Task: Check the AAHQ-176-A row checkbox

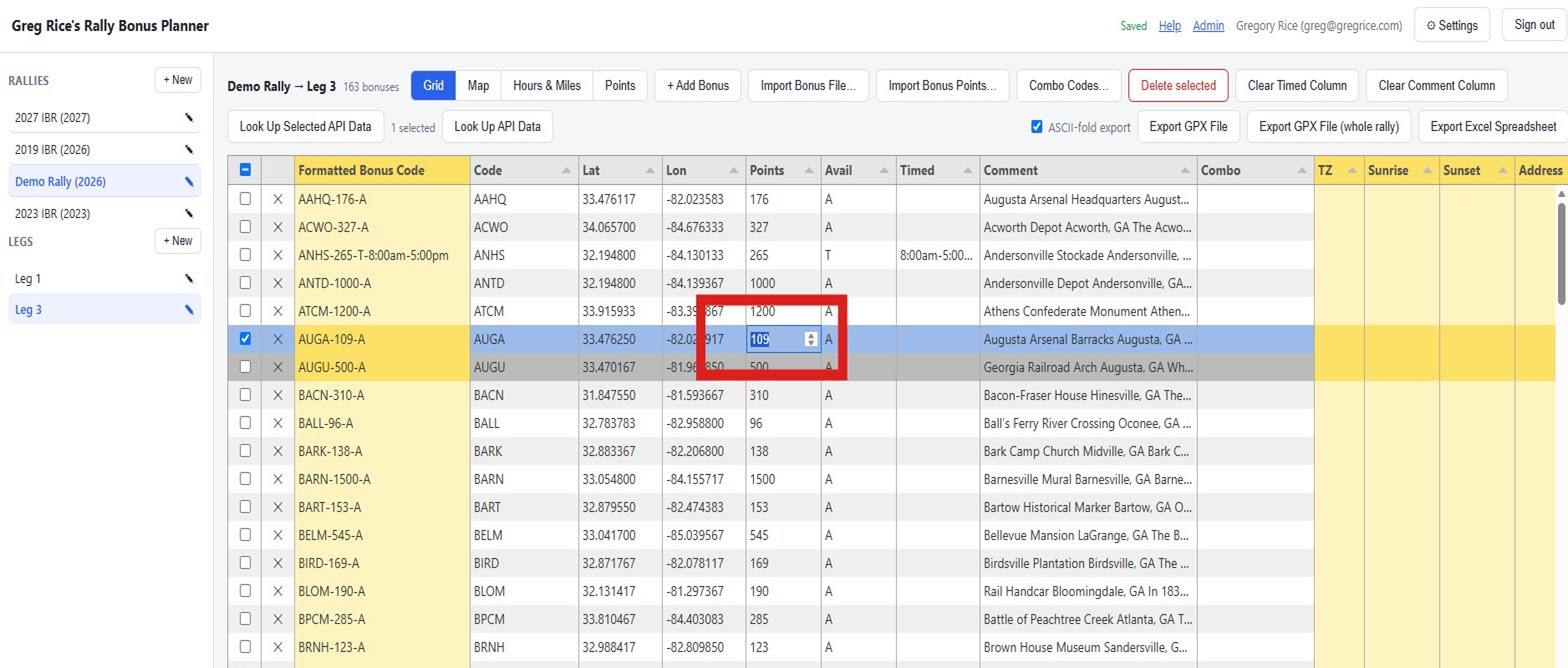Action: pyautogui.click(x=245, y=199)
